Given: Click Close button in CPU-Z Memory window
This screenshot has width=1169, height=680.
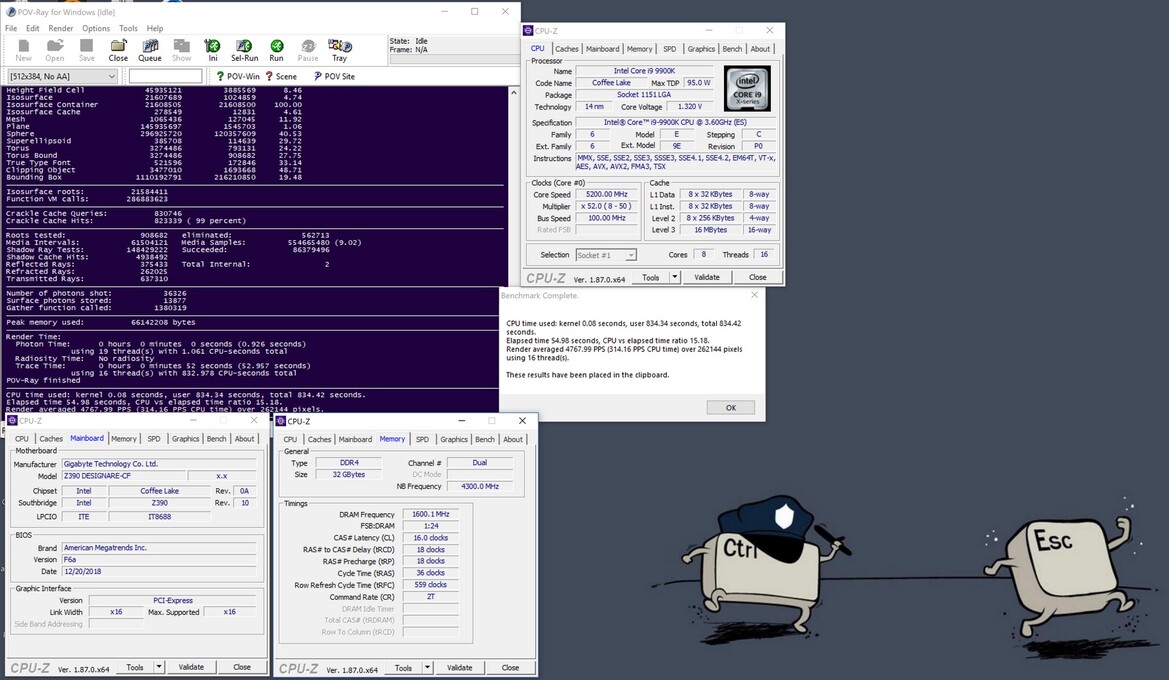Looking at the screenshot, I should [x=510, y=668].
